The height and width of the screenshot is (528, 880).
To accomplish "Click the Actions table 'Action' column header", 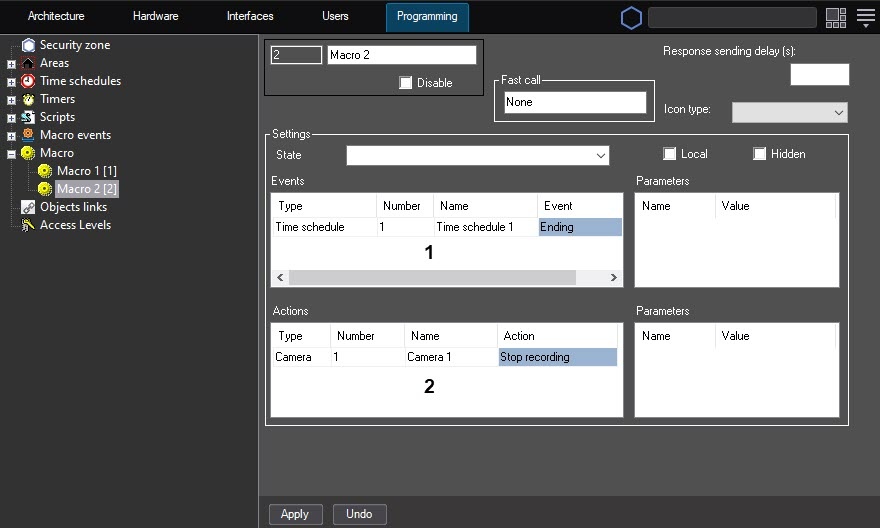I will click(x=557, y=336).
